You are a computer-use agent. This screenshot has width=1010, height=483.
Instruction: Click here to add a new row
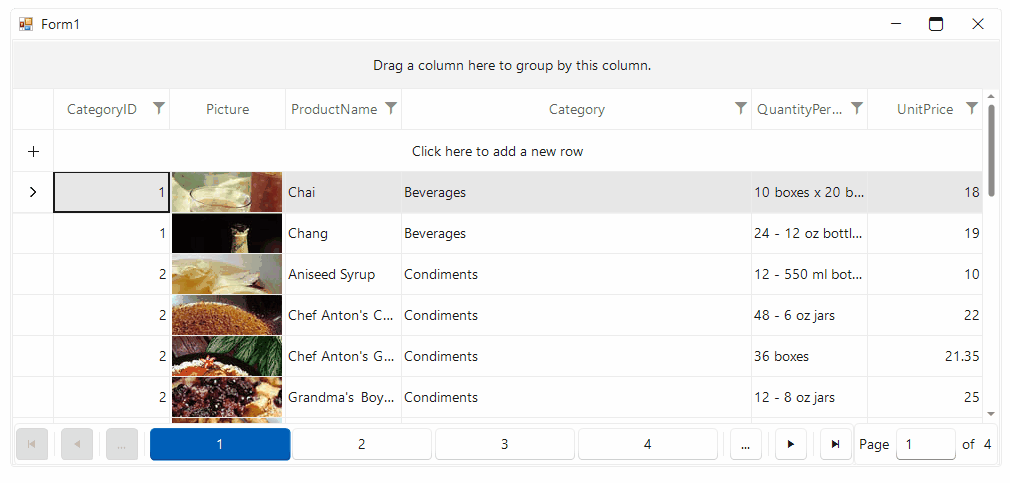[x=497, y=151]
